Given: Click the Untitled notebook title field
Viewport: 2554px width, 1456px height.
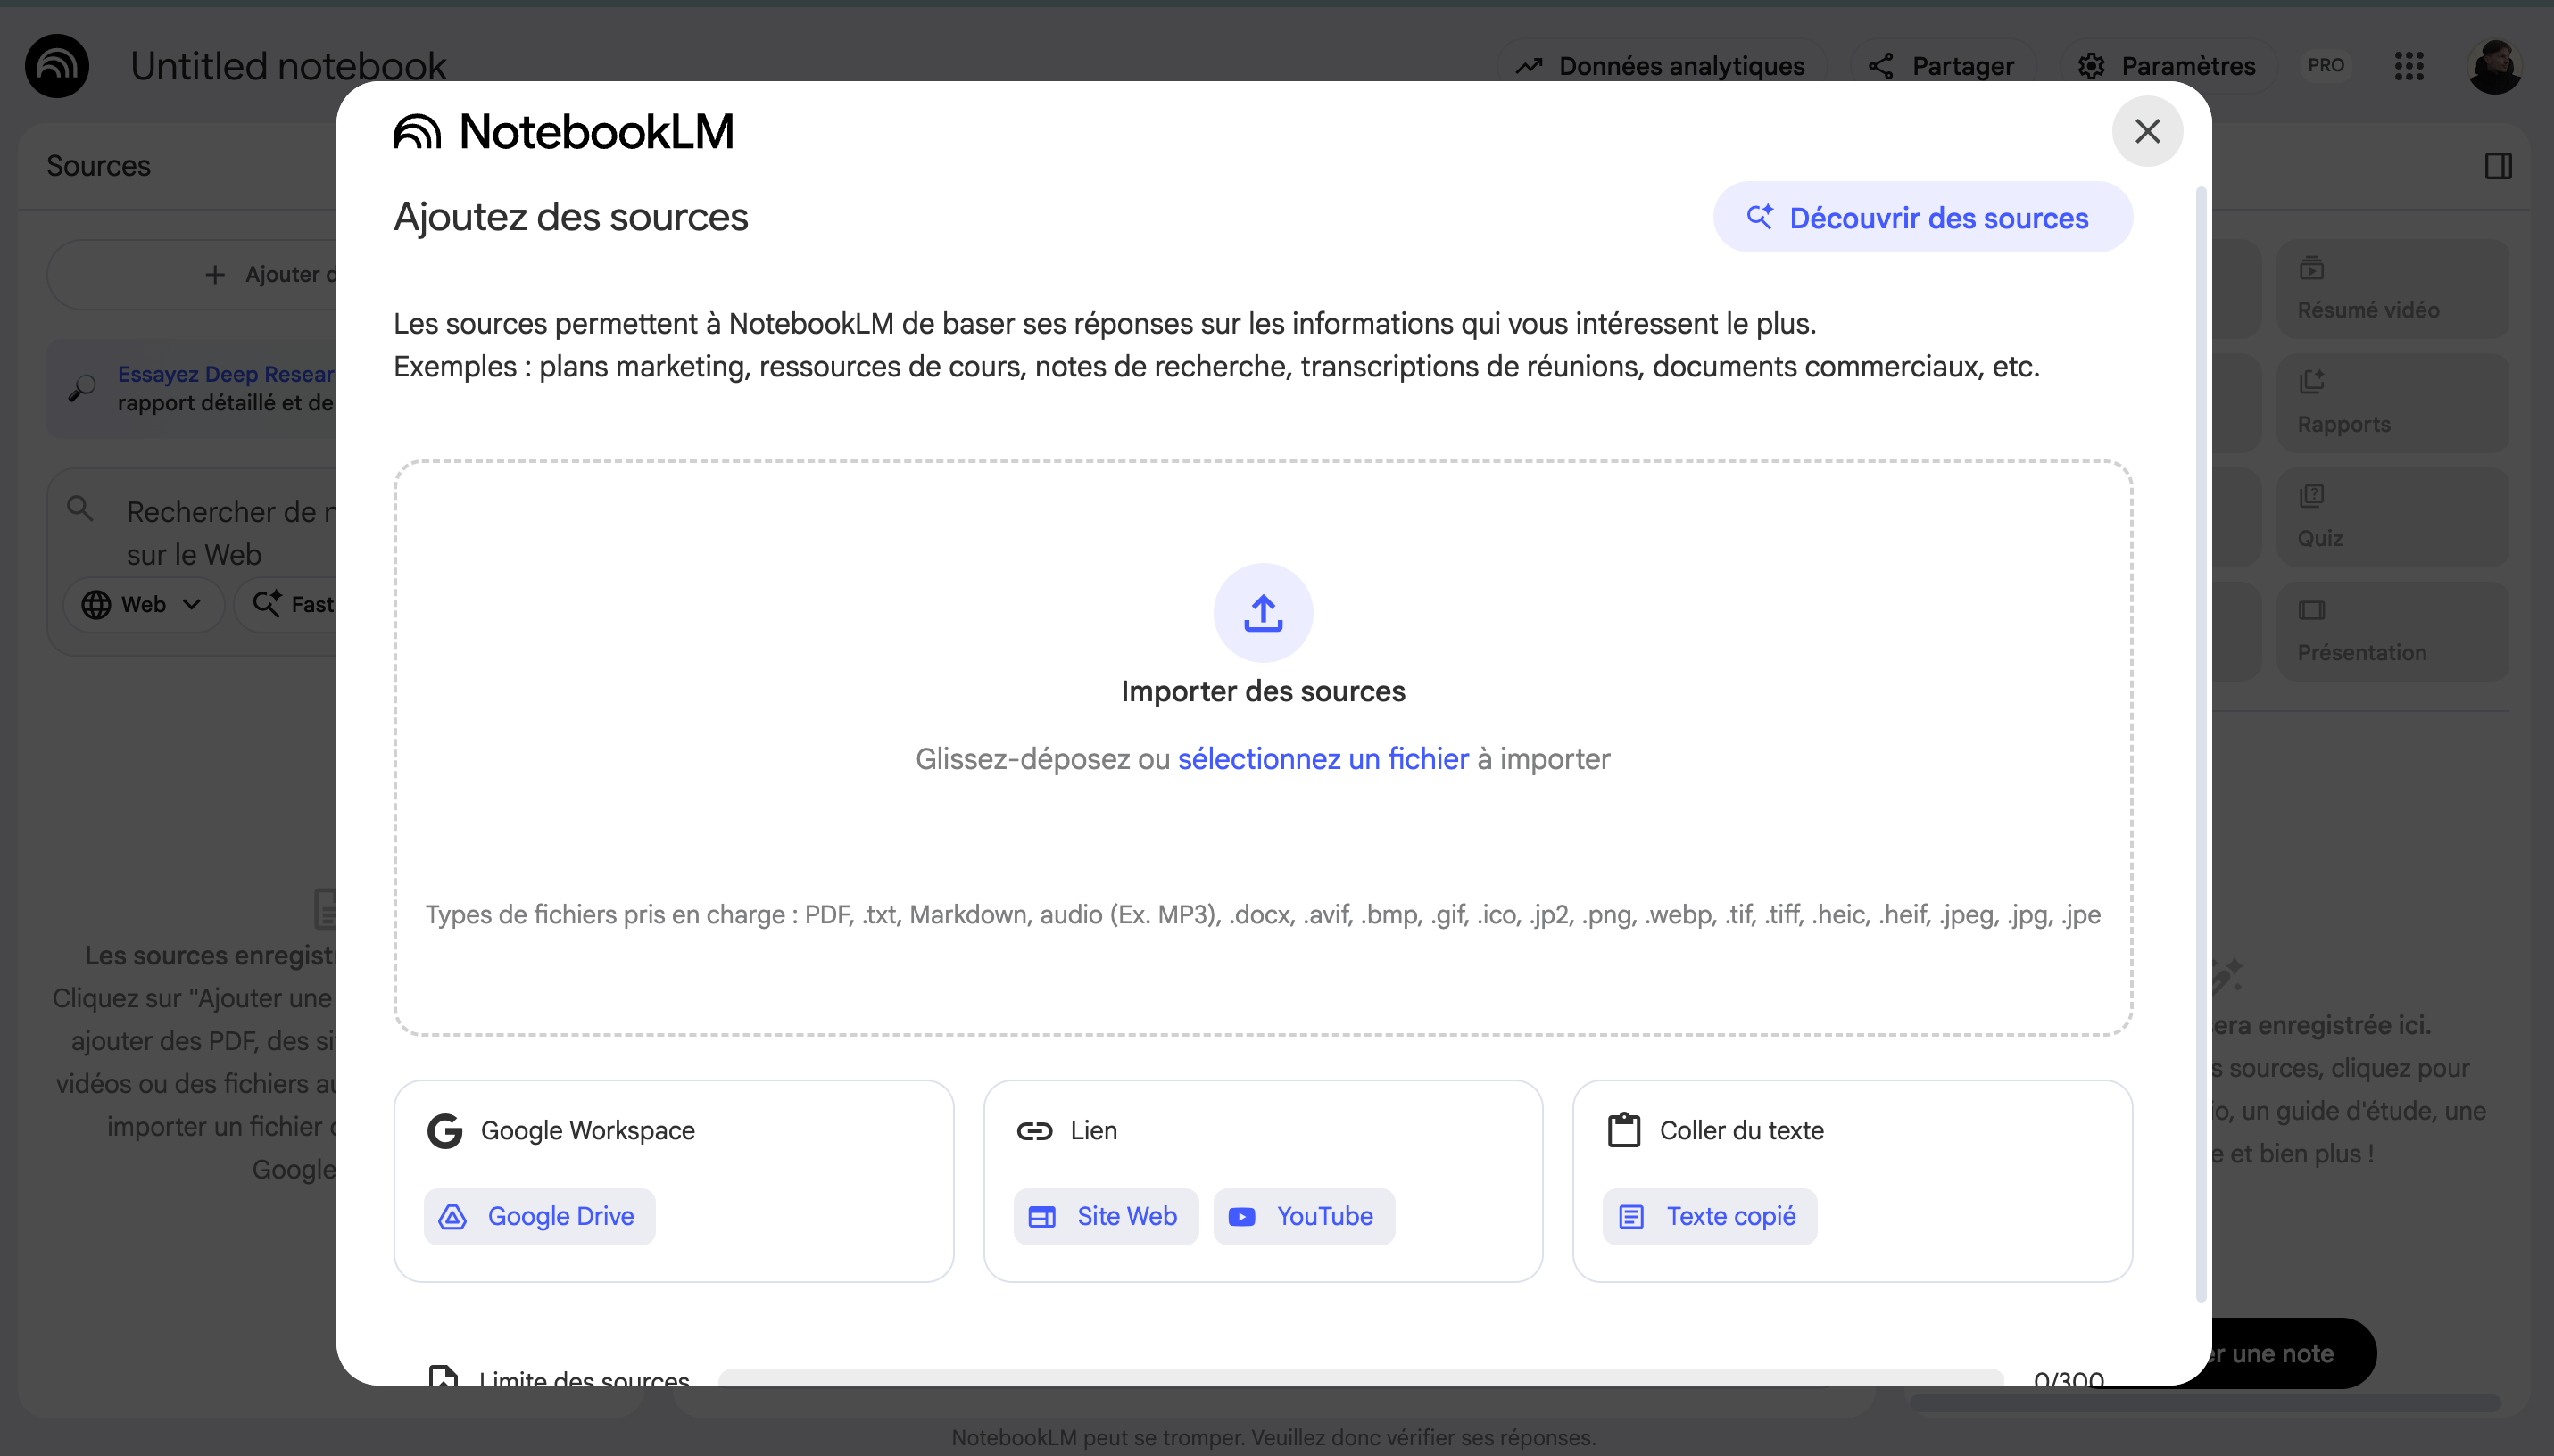Looking at the screenshot, I should click(288, 66).
